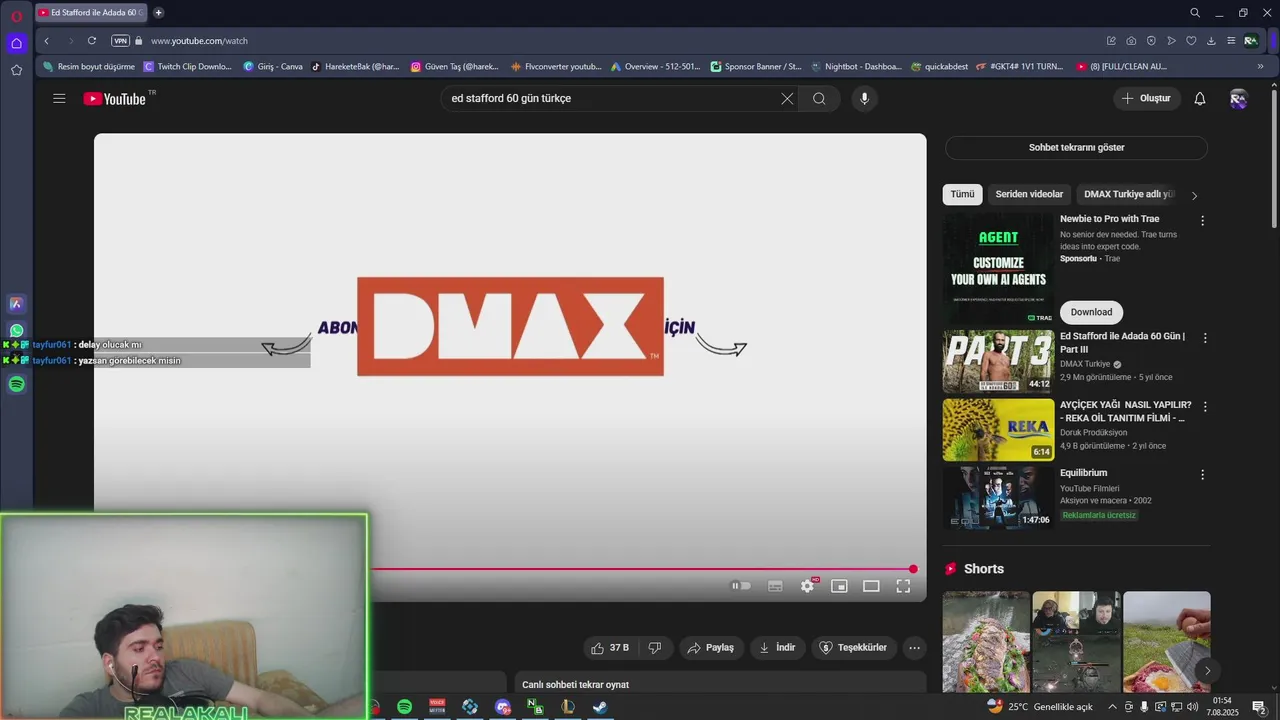Viewport: 1280px width, 720px height.
Task: Open Opera snapshot camera icon
Action: pyautogui.click(x=1131, y=41)
